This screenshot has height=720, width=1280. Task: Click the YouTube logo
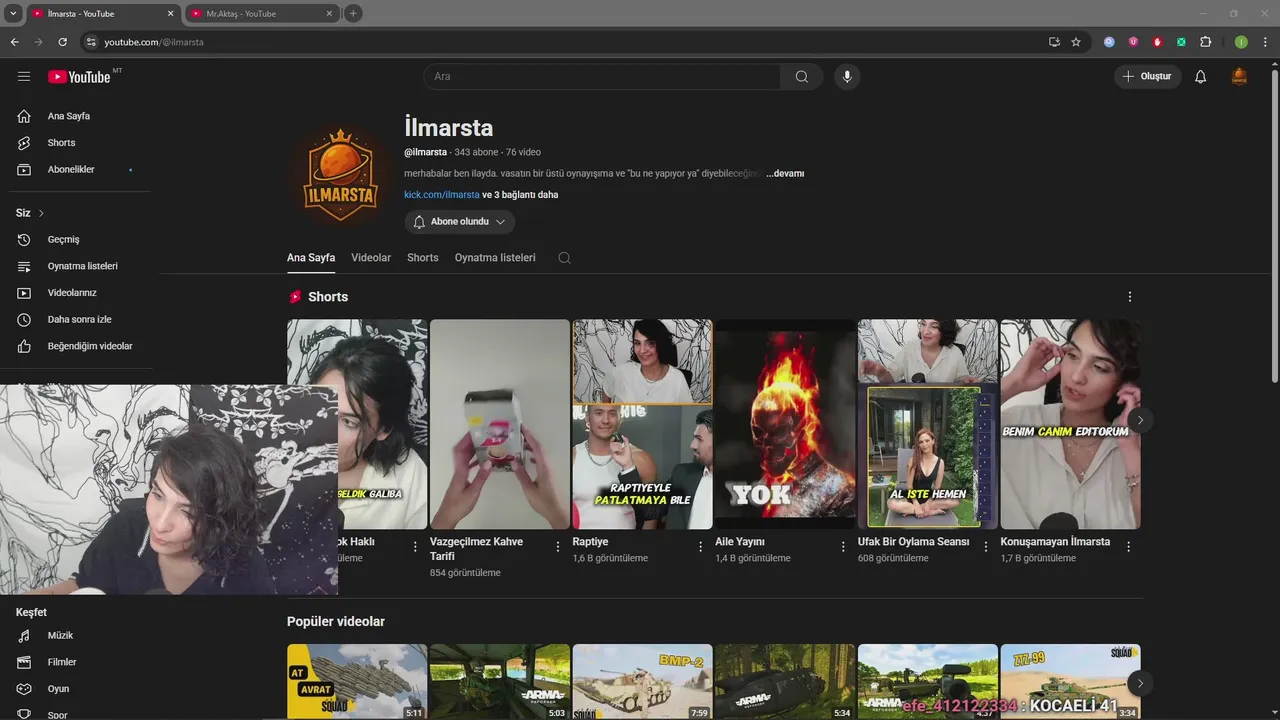(x=79, y=77)
